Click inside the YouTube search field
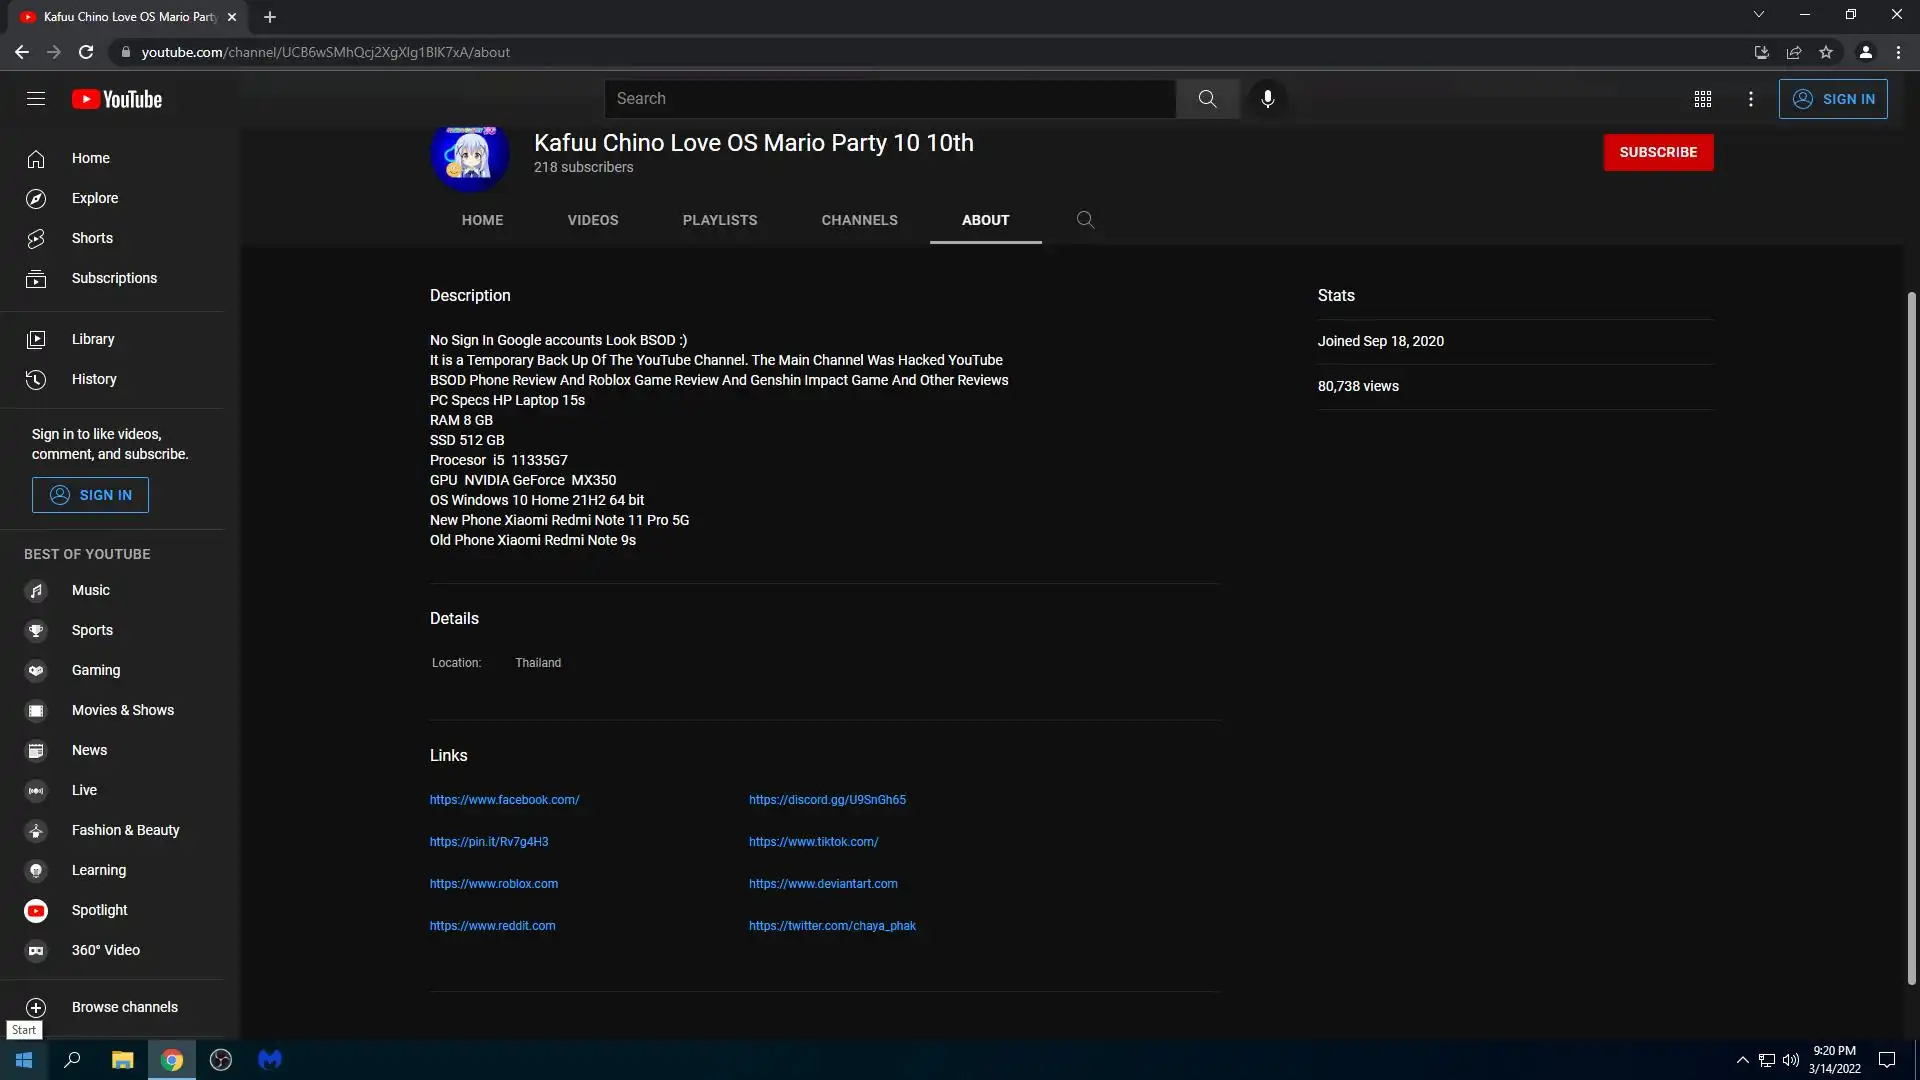 click(890, 99)
